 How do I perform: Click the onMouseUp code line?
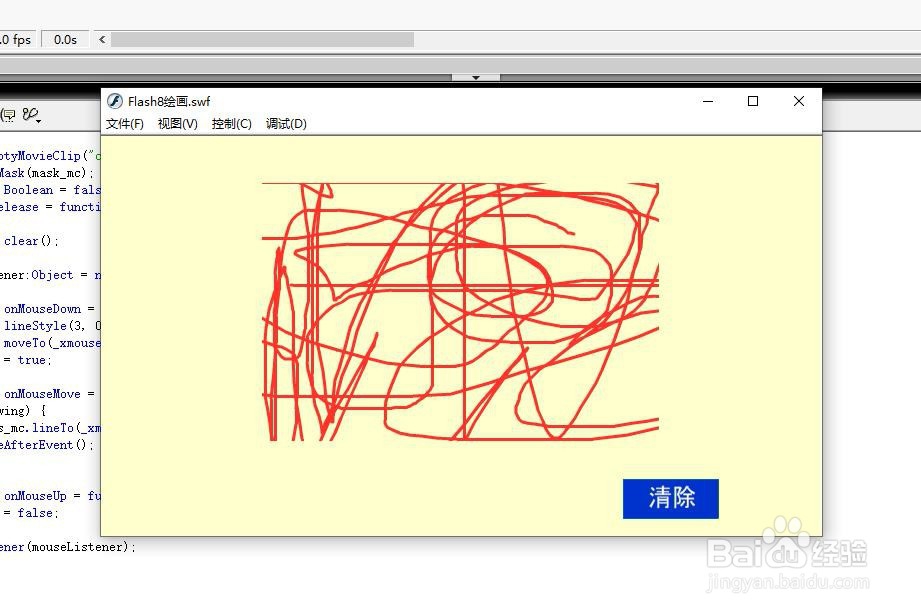[x=52, y=496]
